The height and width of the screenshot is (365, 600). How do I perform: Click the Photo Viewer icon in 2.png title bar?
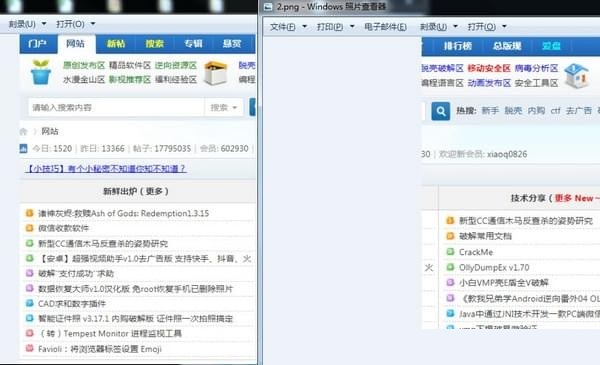(x=269, y=7)
